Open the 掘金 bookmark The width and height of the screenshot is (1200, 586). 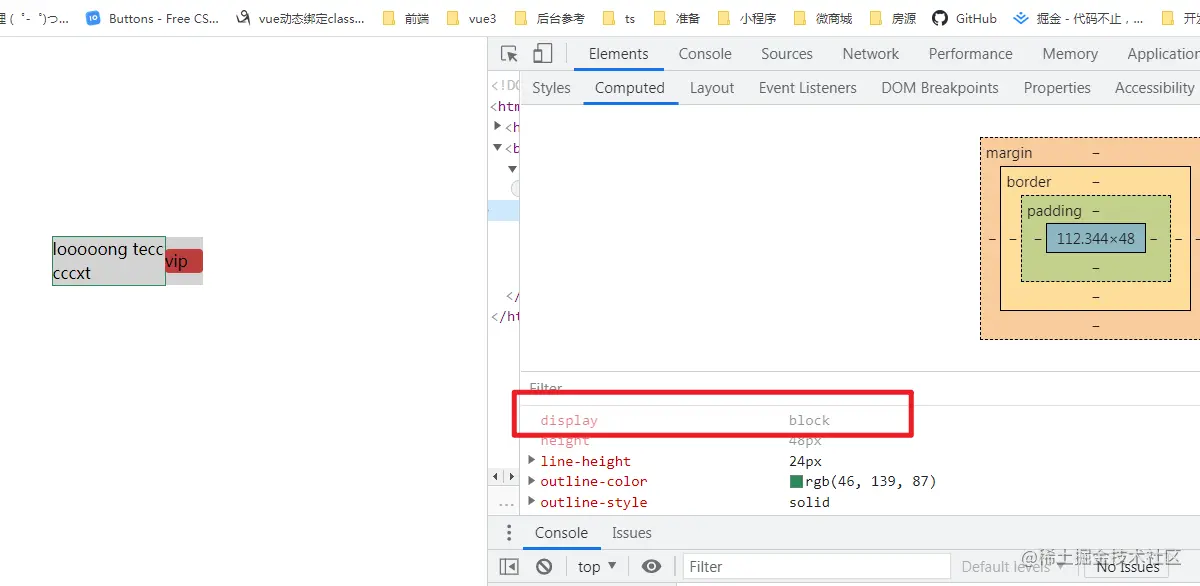point(1078,18)
